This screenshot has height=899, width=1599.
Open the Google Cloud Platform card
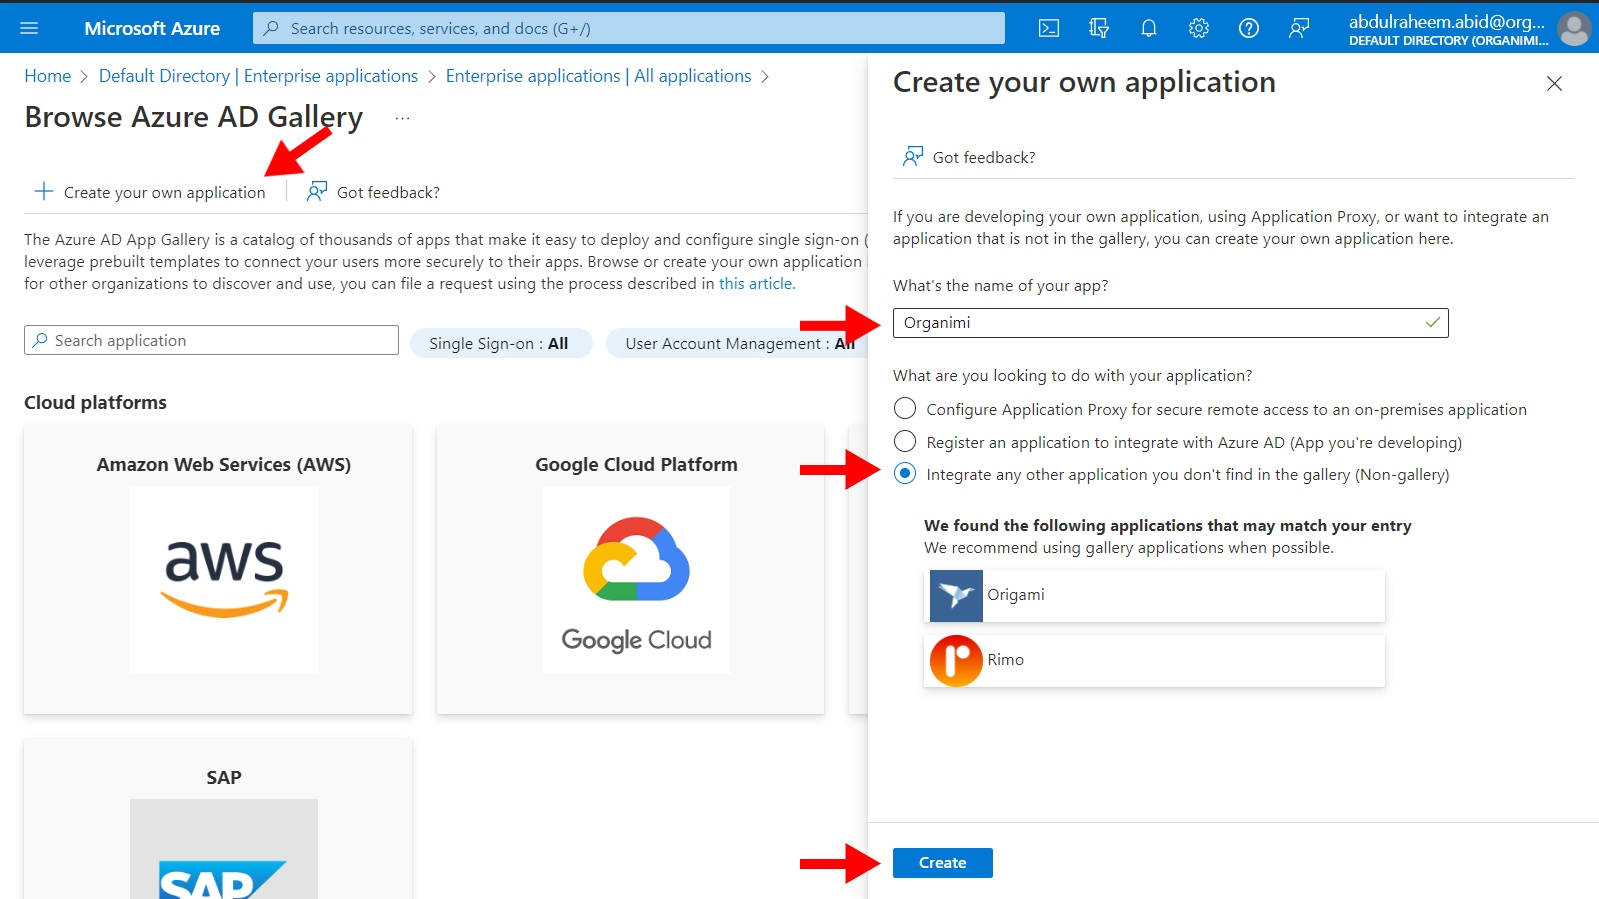630,570
